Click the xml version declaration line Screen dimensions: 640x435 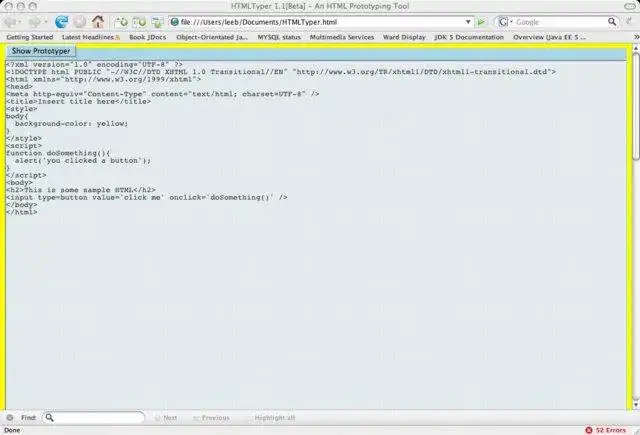tap(94, 64)
